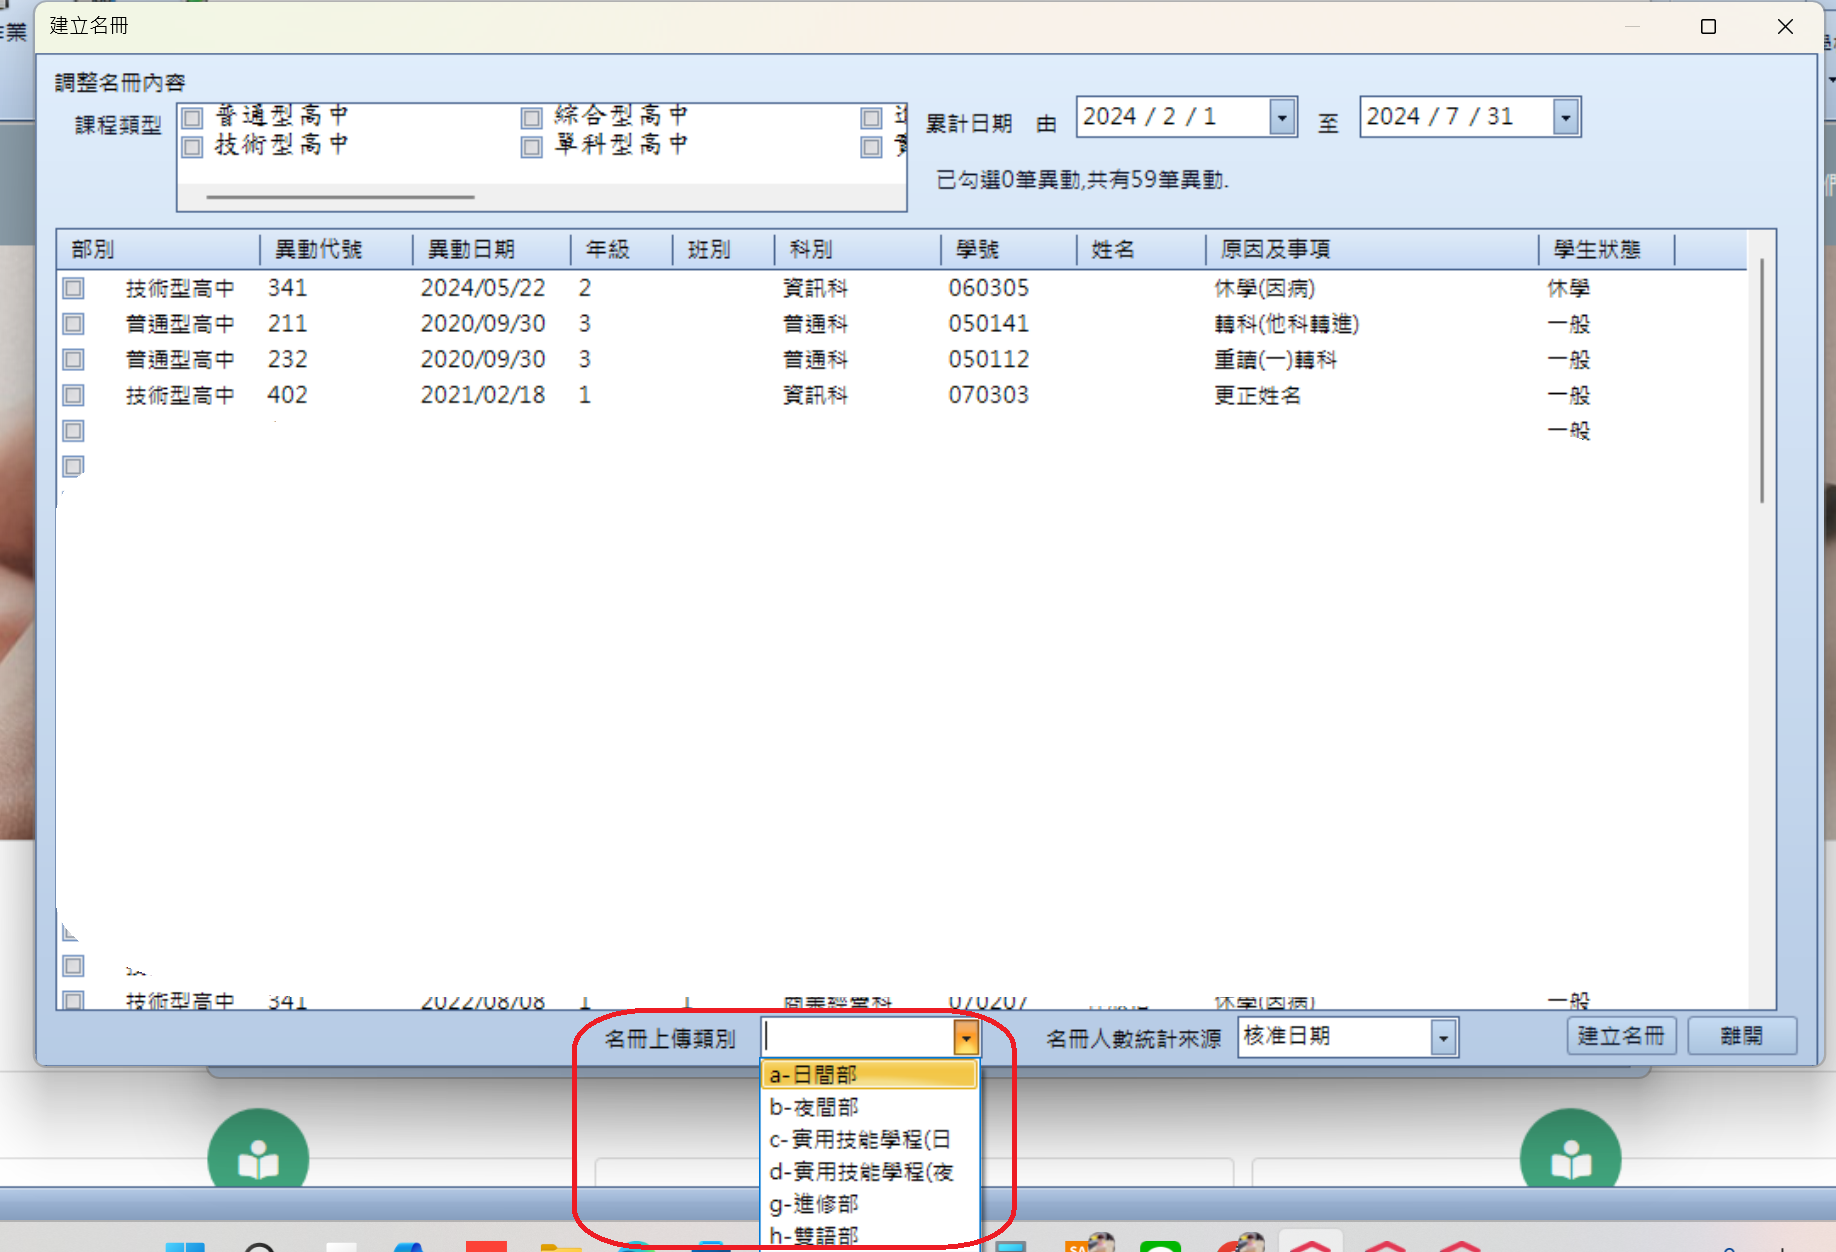The width and height of the screenshot is (1836, 1252).
Task: Select c-實用技能學程(日 option
Action: pyautogui.click(x=869, y=1139)
